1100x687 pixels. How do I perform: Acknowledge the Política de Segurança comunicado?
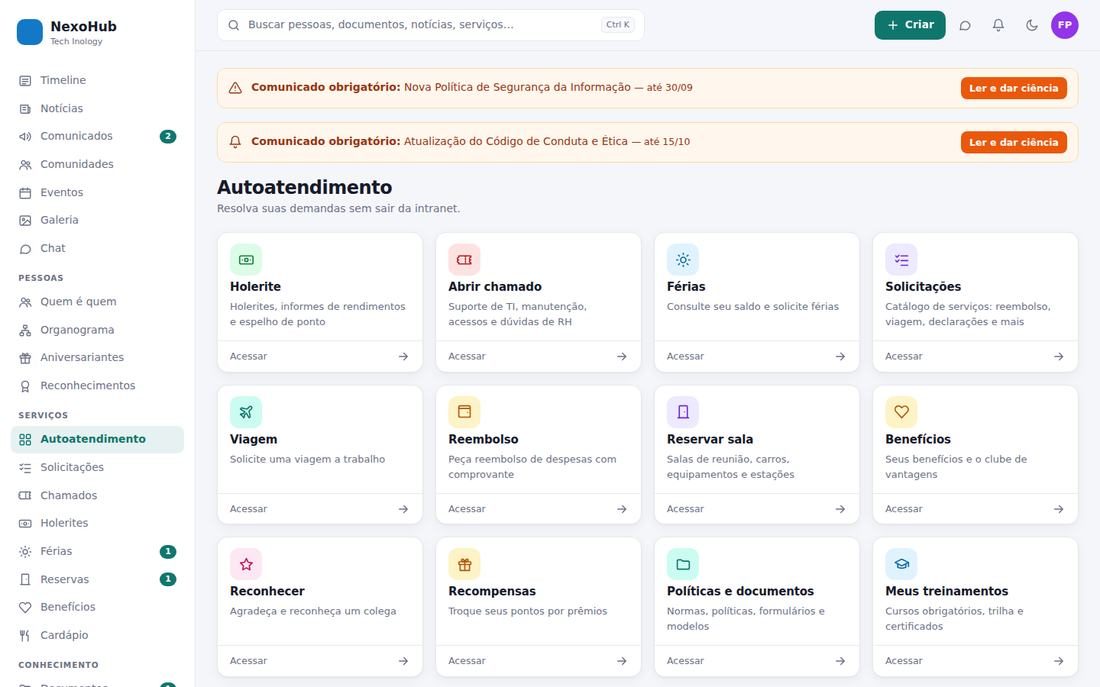coord(1014,88)
